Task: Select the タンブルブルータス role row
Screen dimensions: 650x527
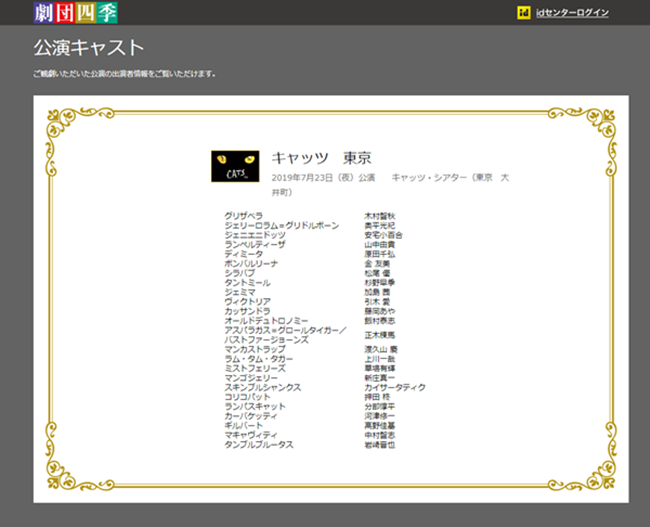Action: (259, 444)
